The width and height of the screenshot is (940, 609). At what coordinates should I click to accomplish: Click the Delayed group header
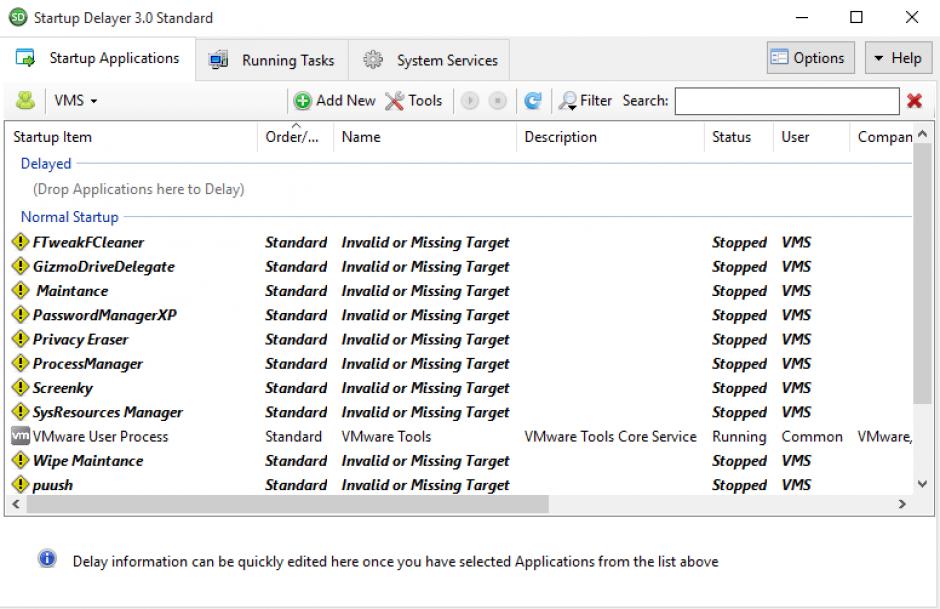(46, 164)
